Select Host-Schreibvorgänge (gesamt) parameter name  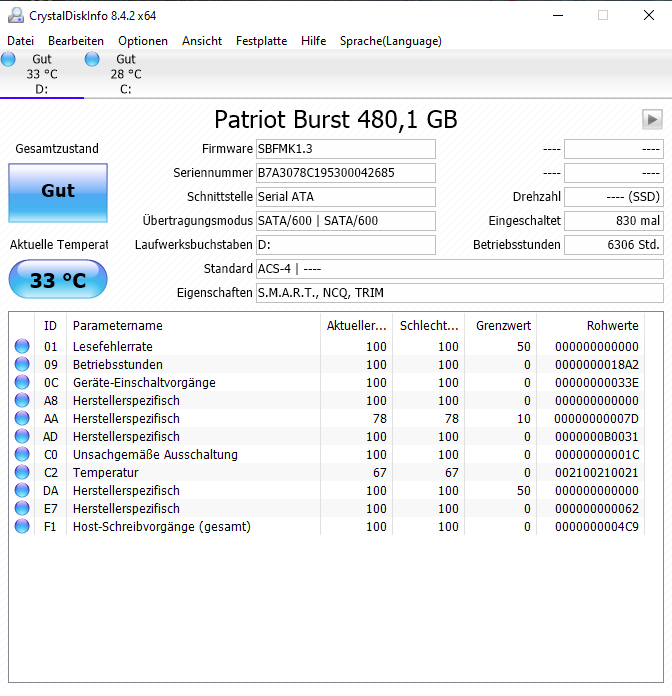[162, 526]
